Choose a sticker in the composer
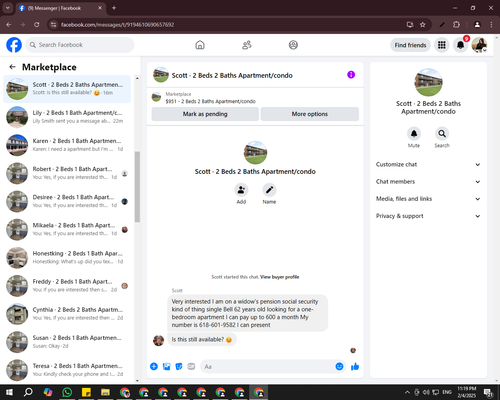The image size is (500, 400). coord(179,367)
